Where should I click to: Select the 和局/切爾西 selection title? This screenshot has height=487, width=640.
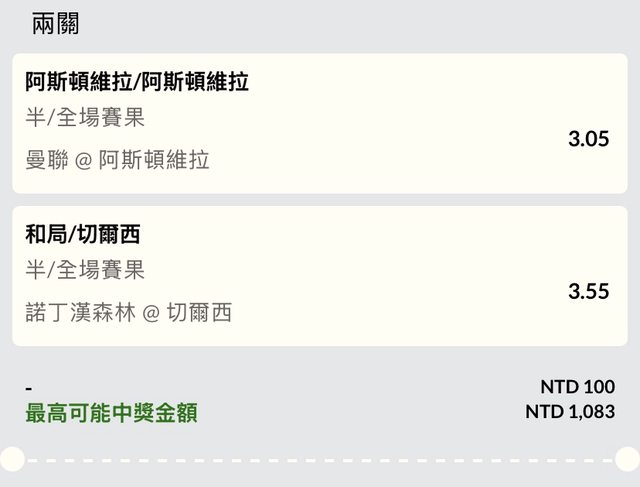point(82,235)
